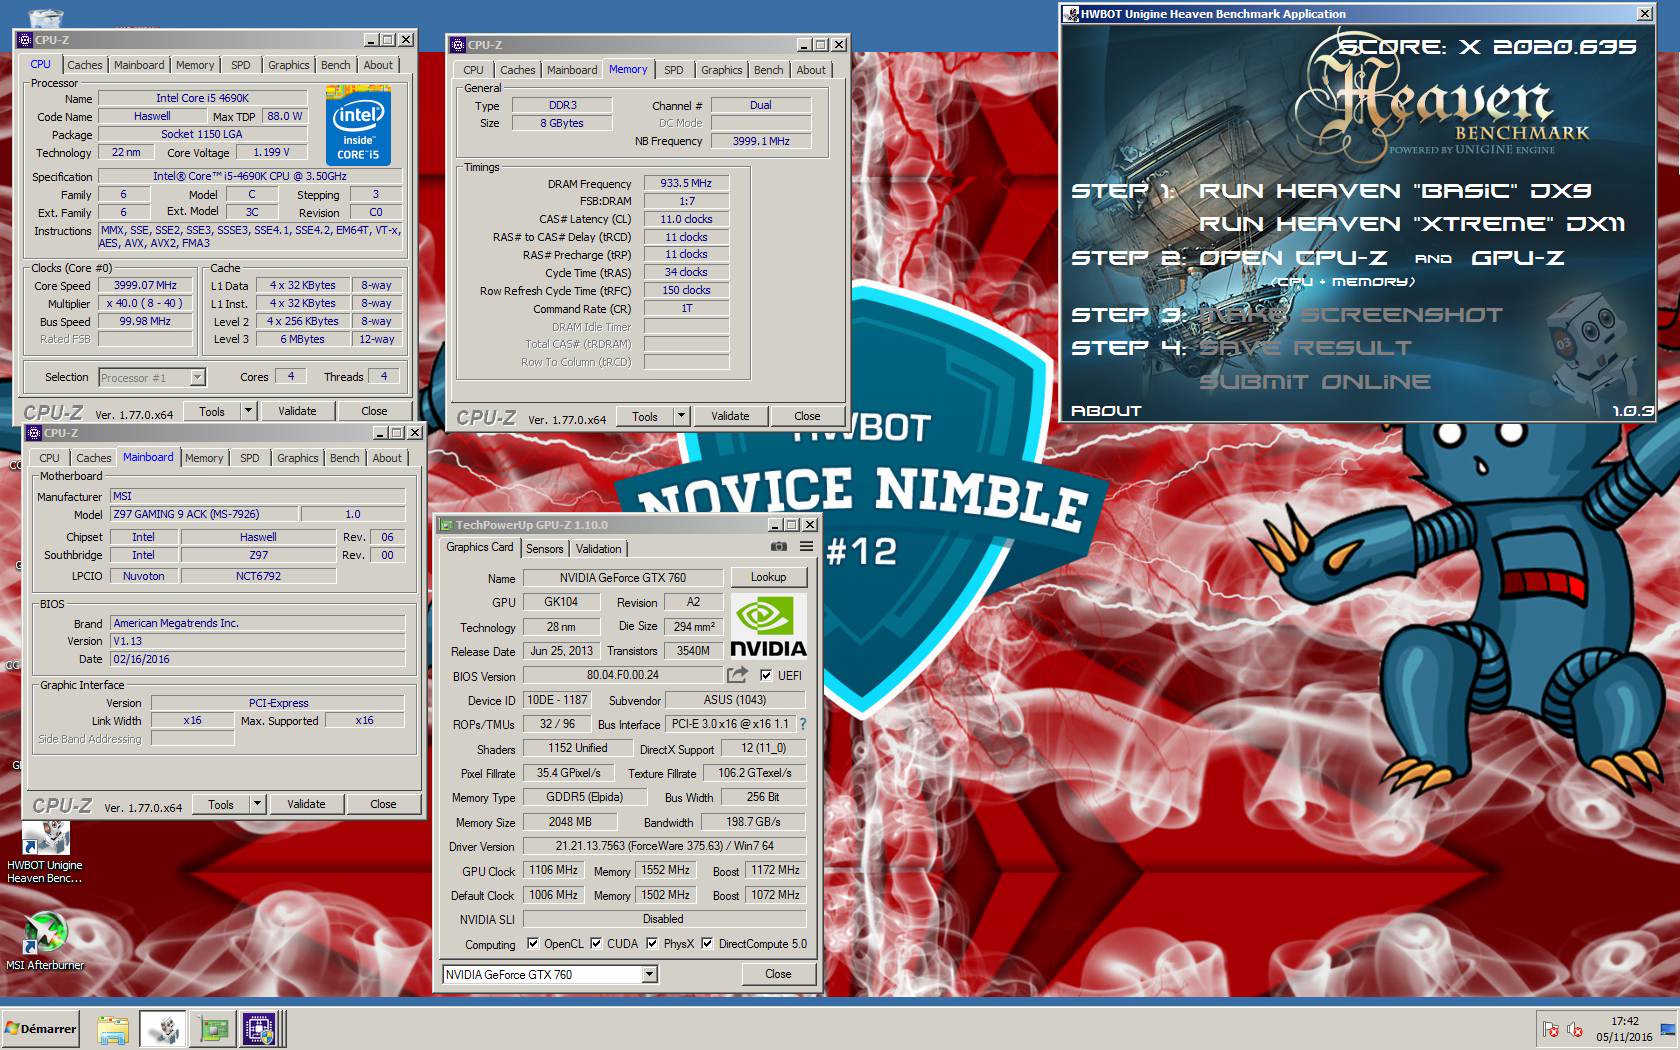Click the Start Démarrer button

[x=41, y=1029]
